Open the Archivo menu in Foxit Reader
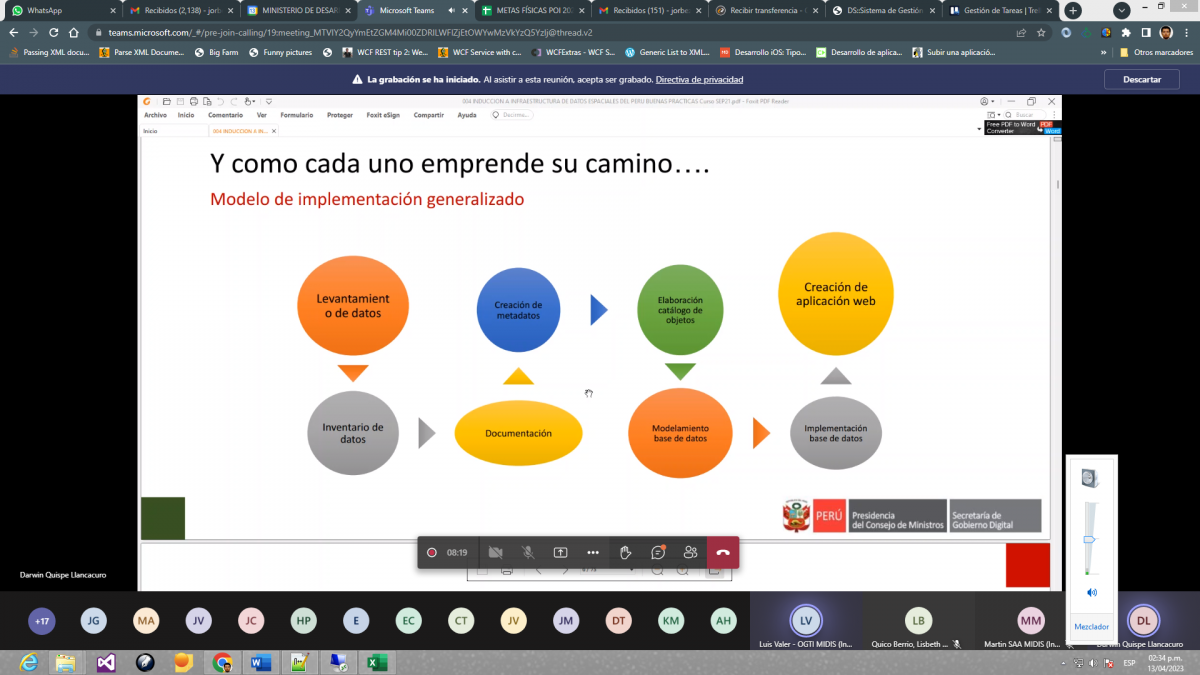This screenshot has height=675, width=1200. pyautogui.click(x=155, y=115)
